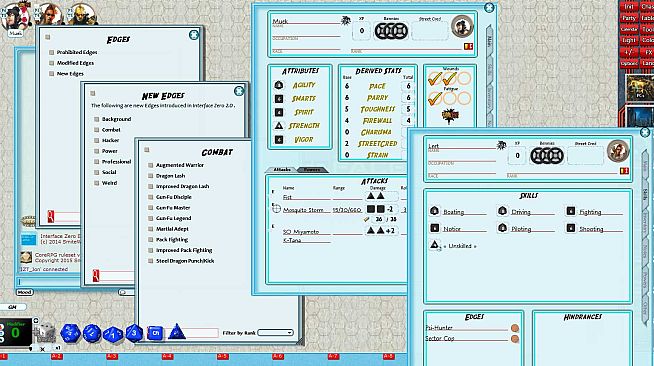Click Strength die icon on Muck sheet
Viewport: 654px width, 366px height.
click(279, 125)
